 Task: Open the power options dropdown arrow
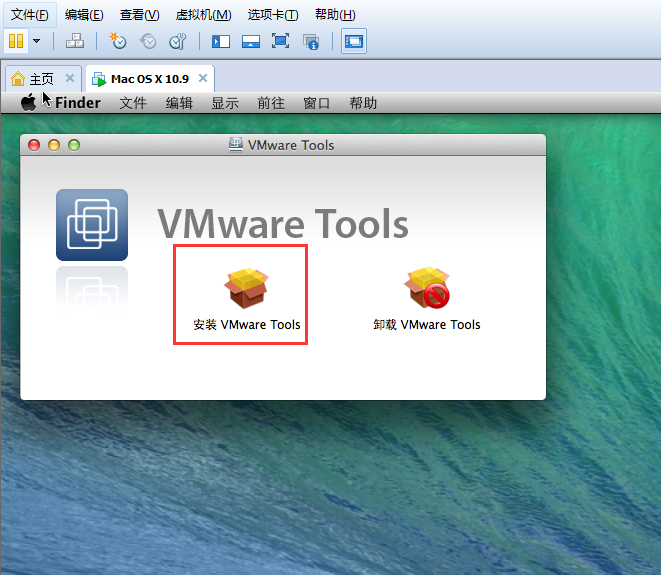[x=37, y=41]
